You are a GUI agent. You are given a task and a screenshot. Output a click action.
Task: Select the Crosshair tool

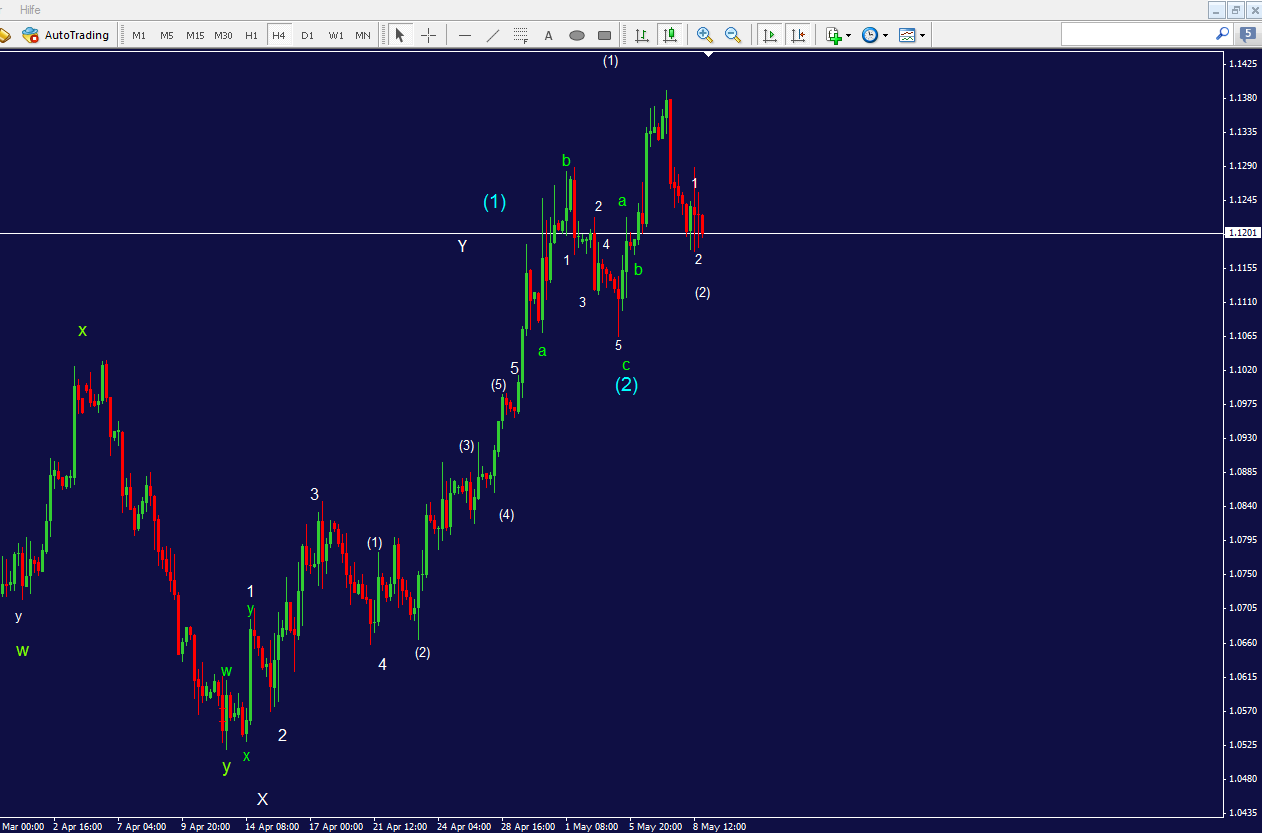pyautogui.click(x=428, y=35)
